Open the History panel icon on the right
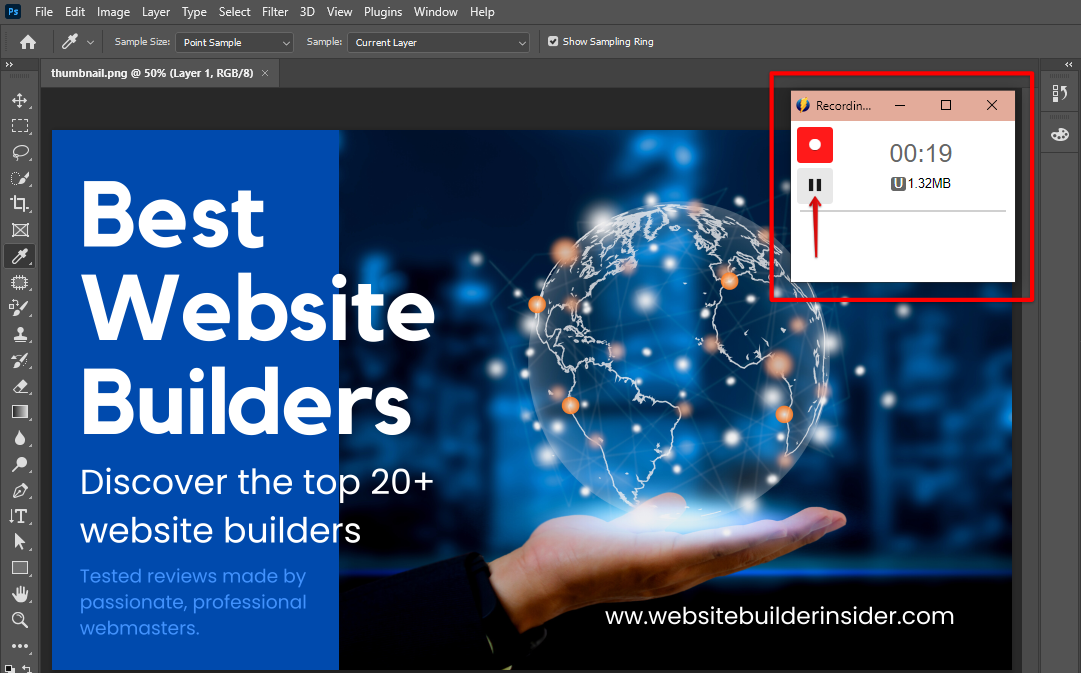The width and height of the screenshot is (1081, 673). (1060, 94)
